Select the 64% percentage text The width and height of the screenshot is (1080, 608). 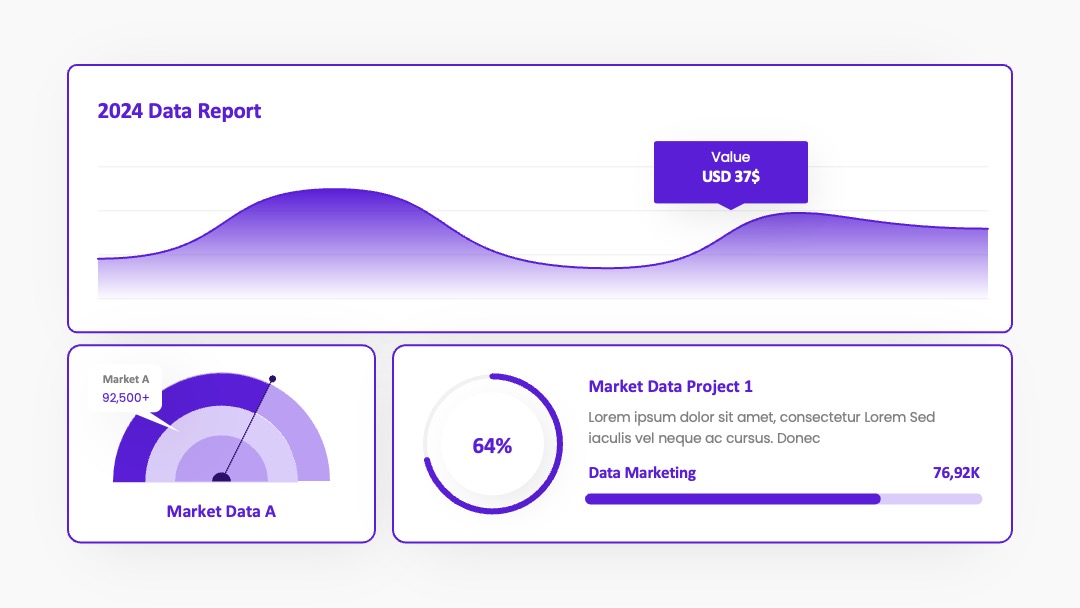(492, 445)
